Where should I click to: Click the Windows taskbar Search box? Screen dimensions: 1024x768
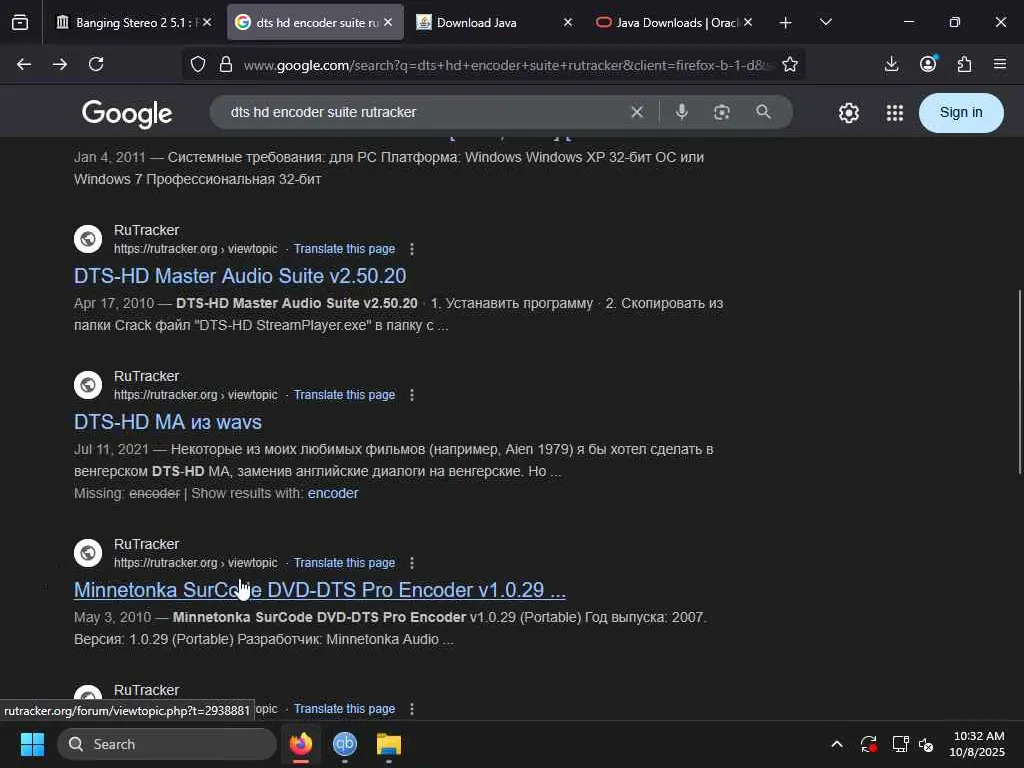tap(167, 744)
